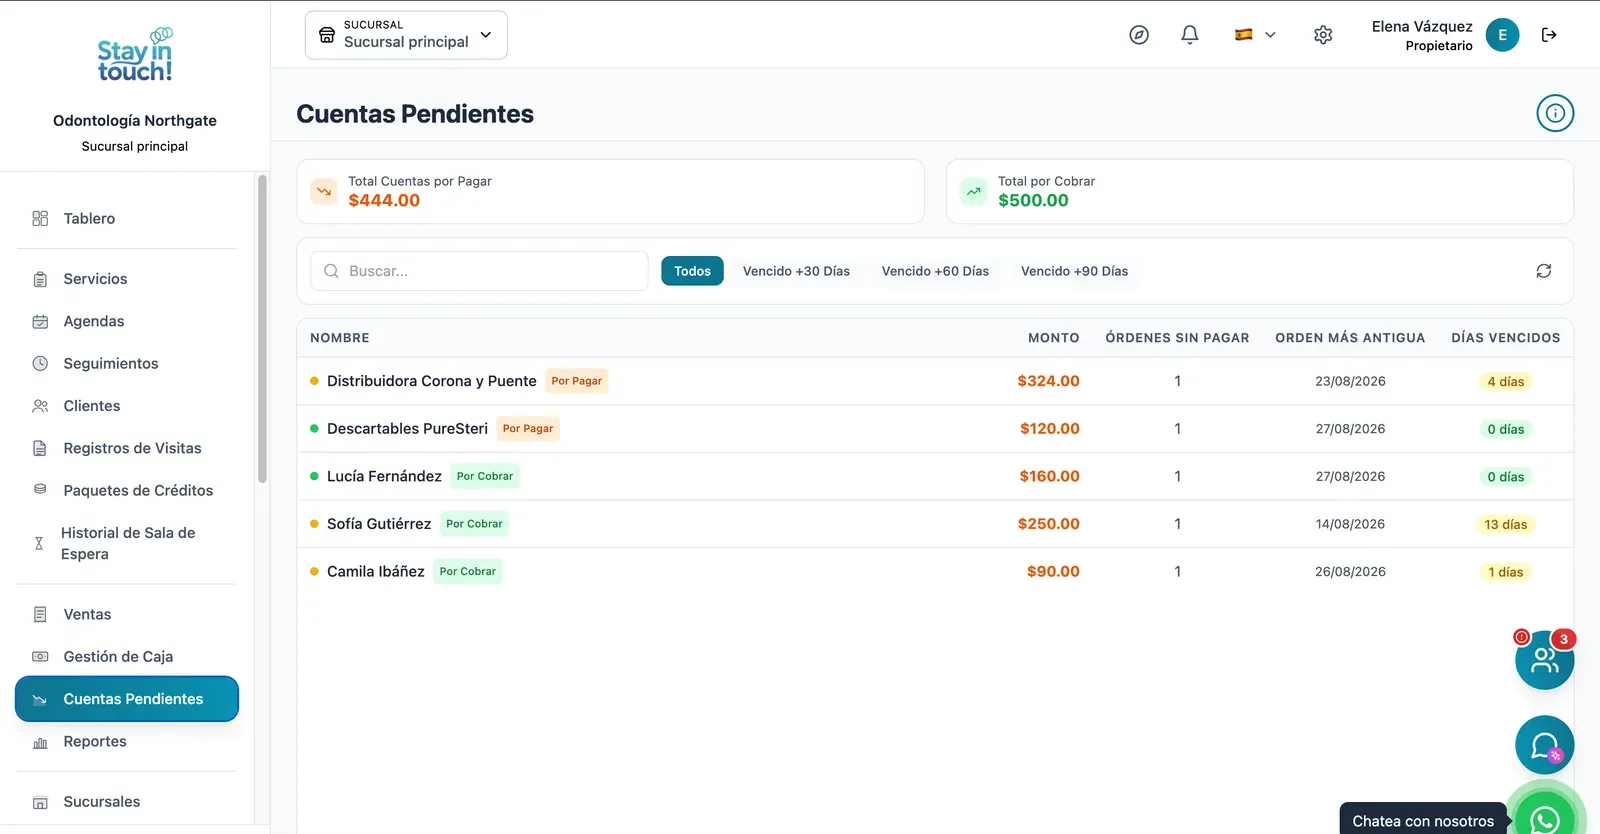This screenshot has height=834, width=1600.
Task: Filter by Vencido +30 Días
Action: pos(796,271)
